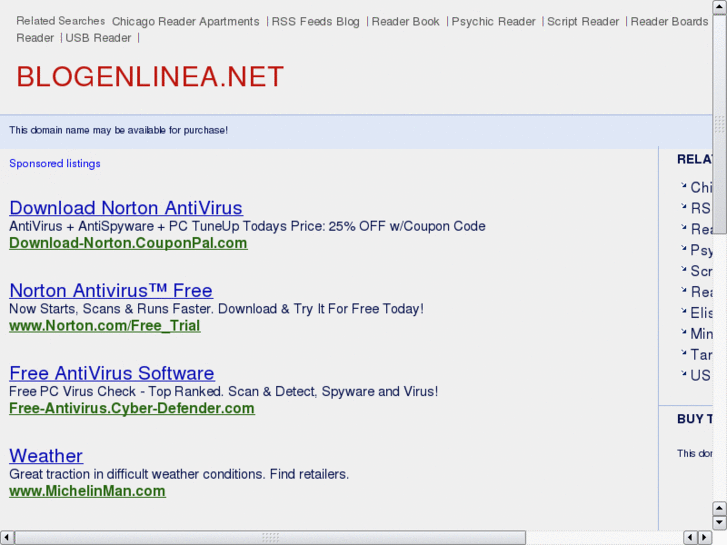Click the vertical scrollbar thumb

point(720,124)
